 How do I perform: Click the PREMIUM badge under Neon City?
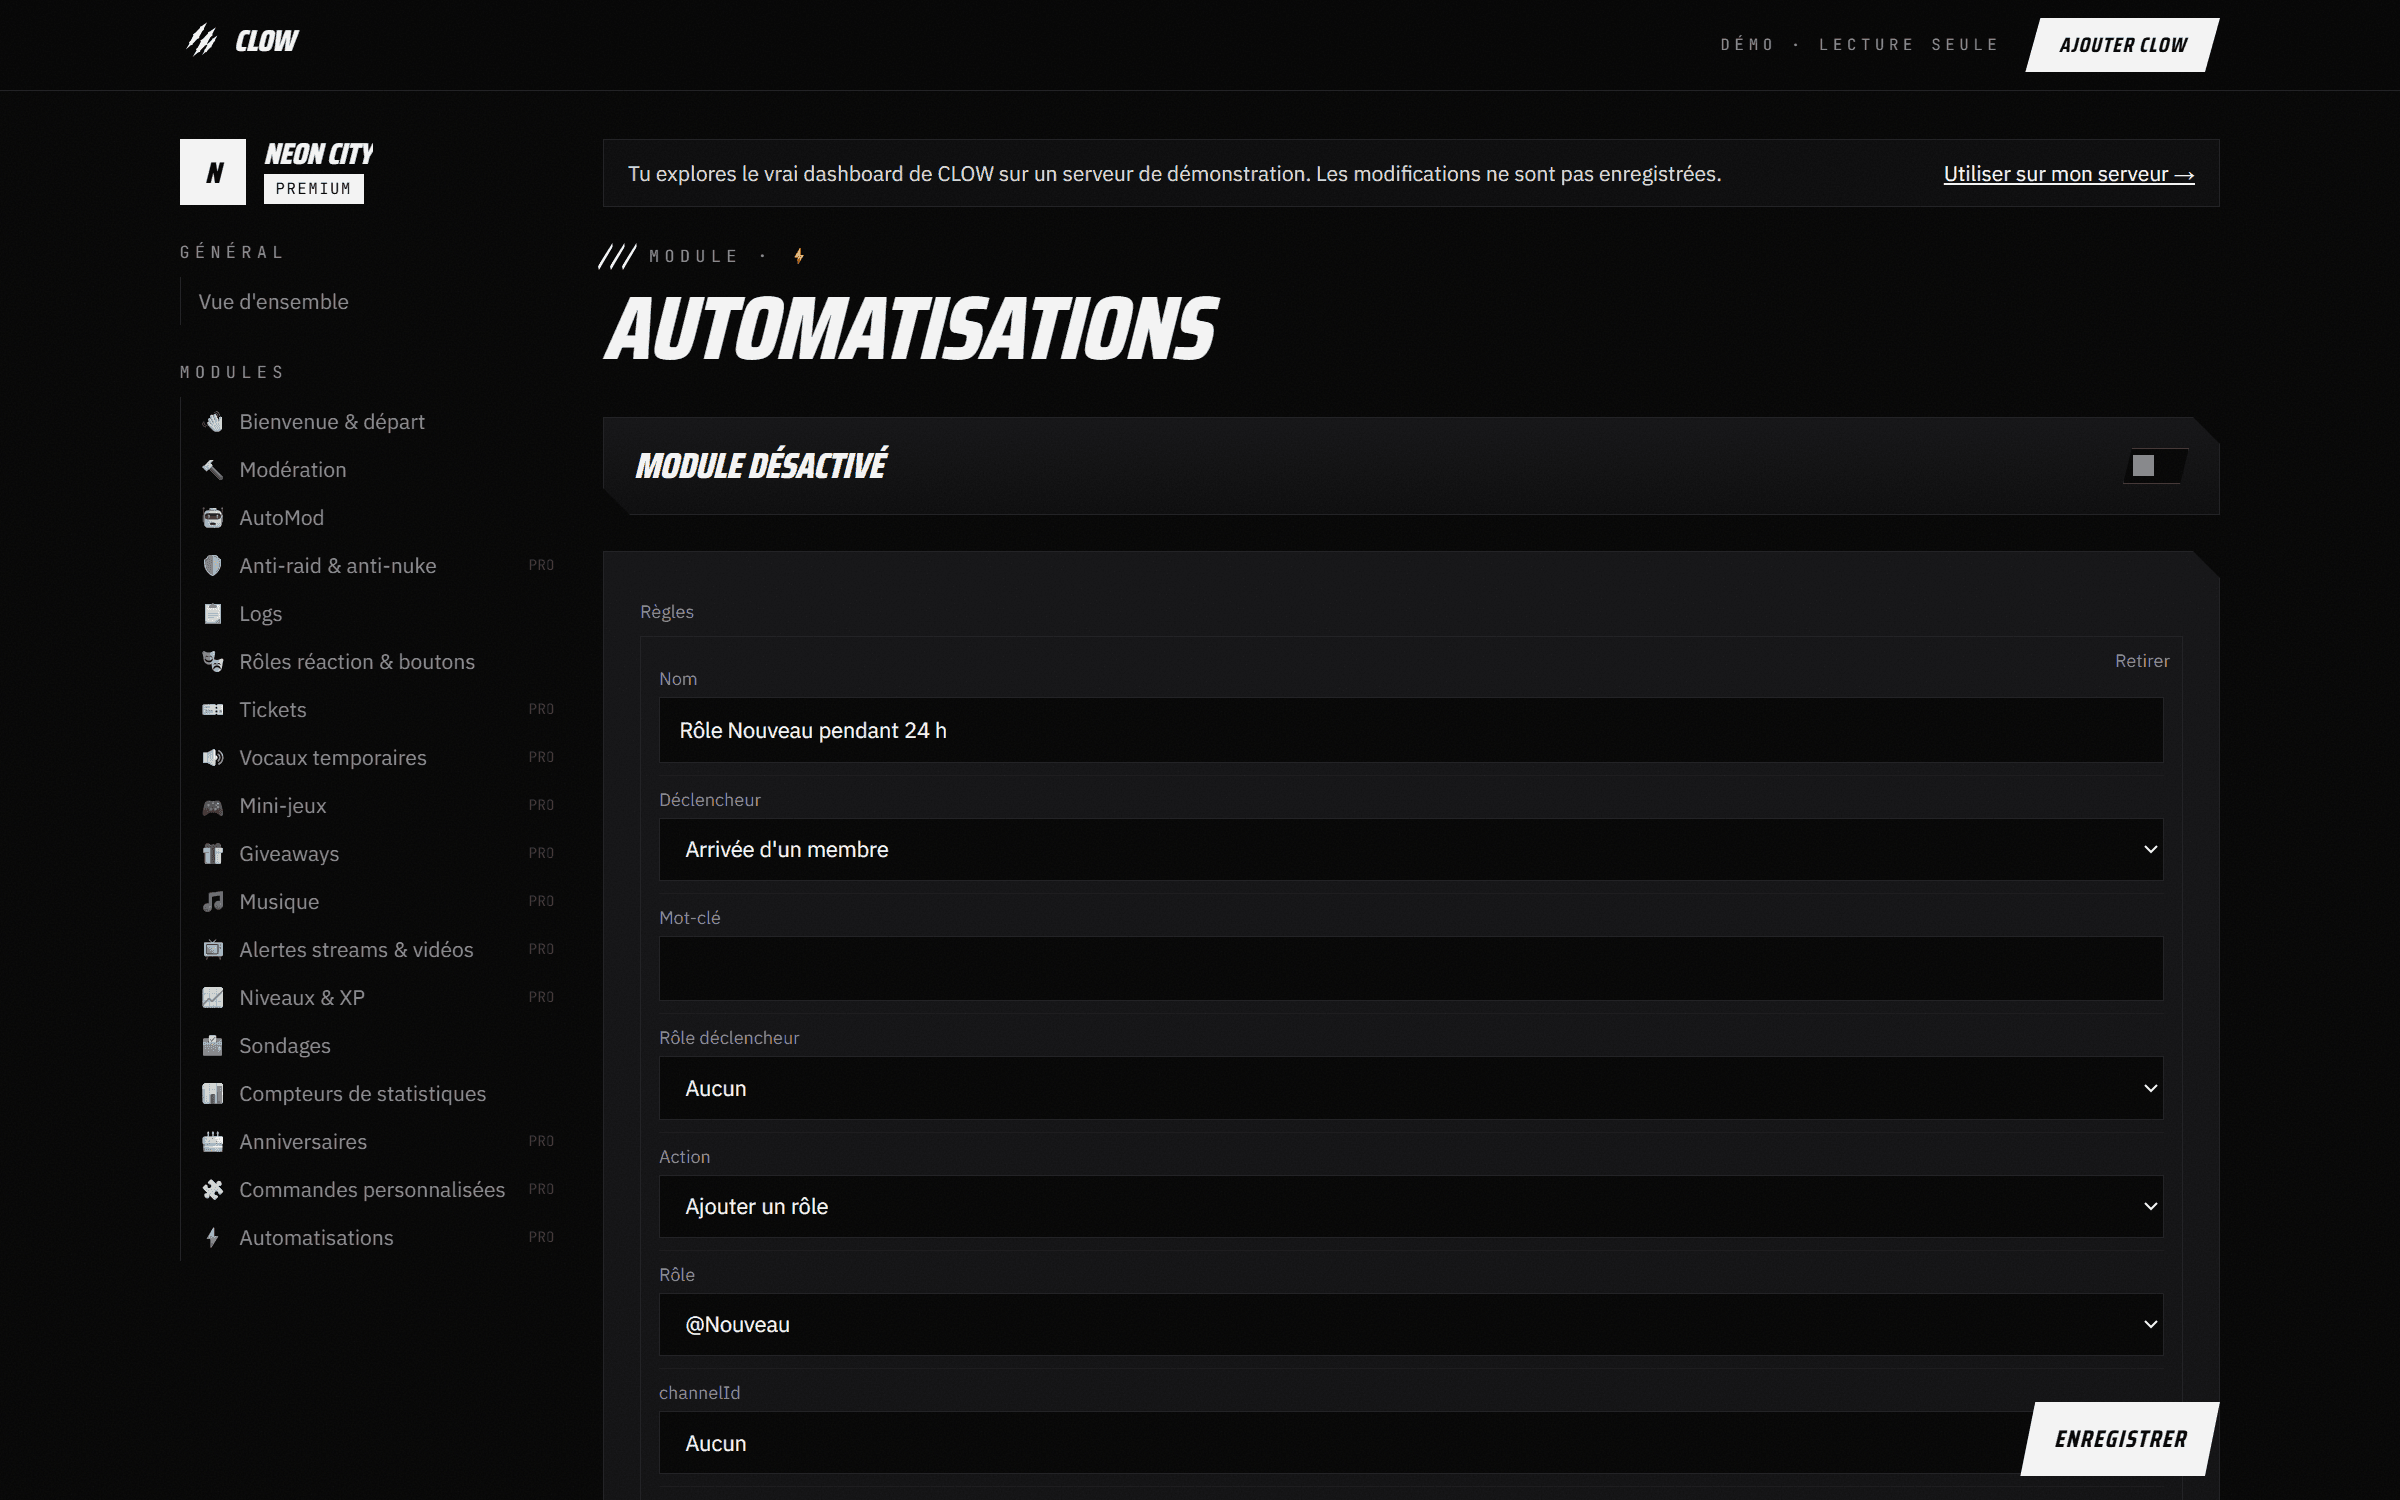pos(314,189)
